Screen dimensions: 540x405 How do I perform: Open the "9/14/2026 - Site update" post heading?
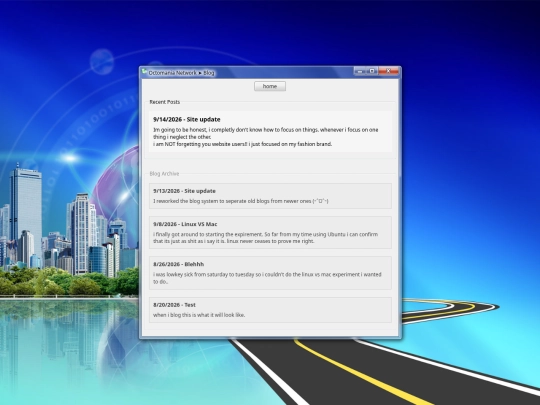(x=187, y=120)
